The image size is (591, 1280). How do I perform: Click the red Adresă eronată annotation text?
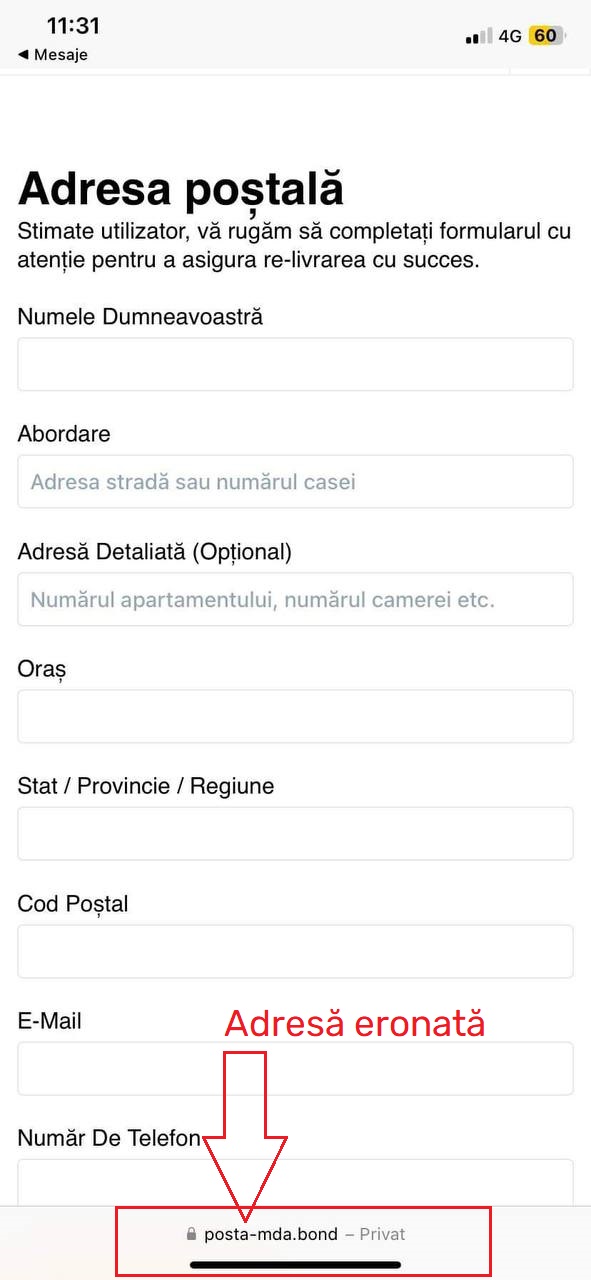355,1024
